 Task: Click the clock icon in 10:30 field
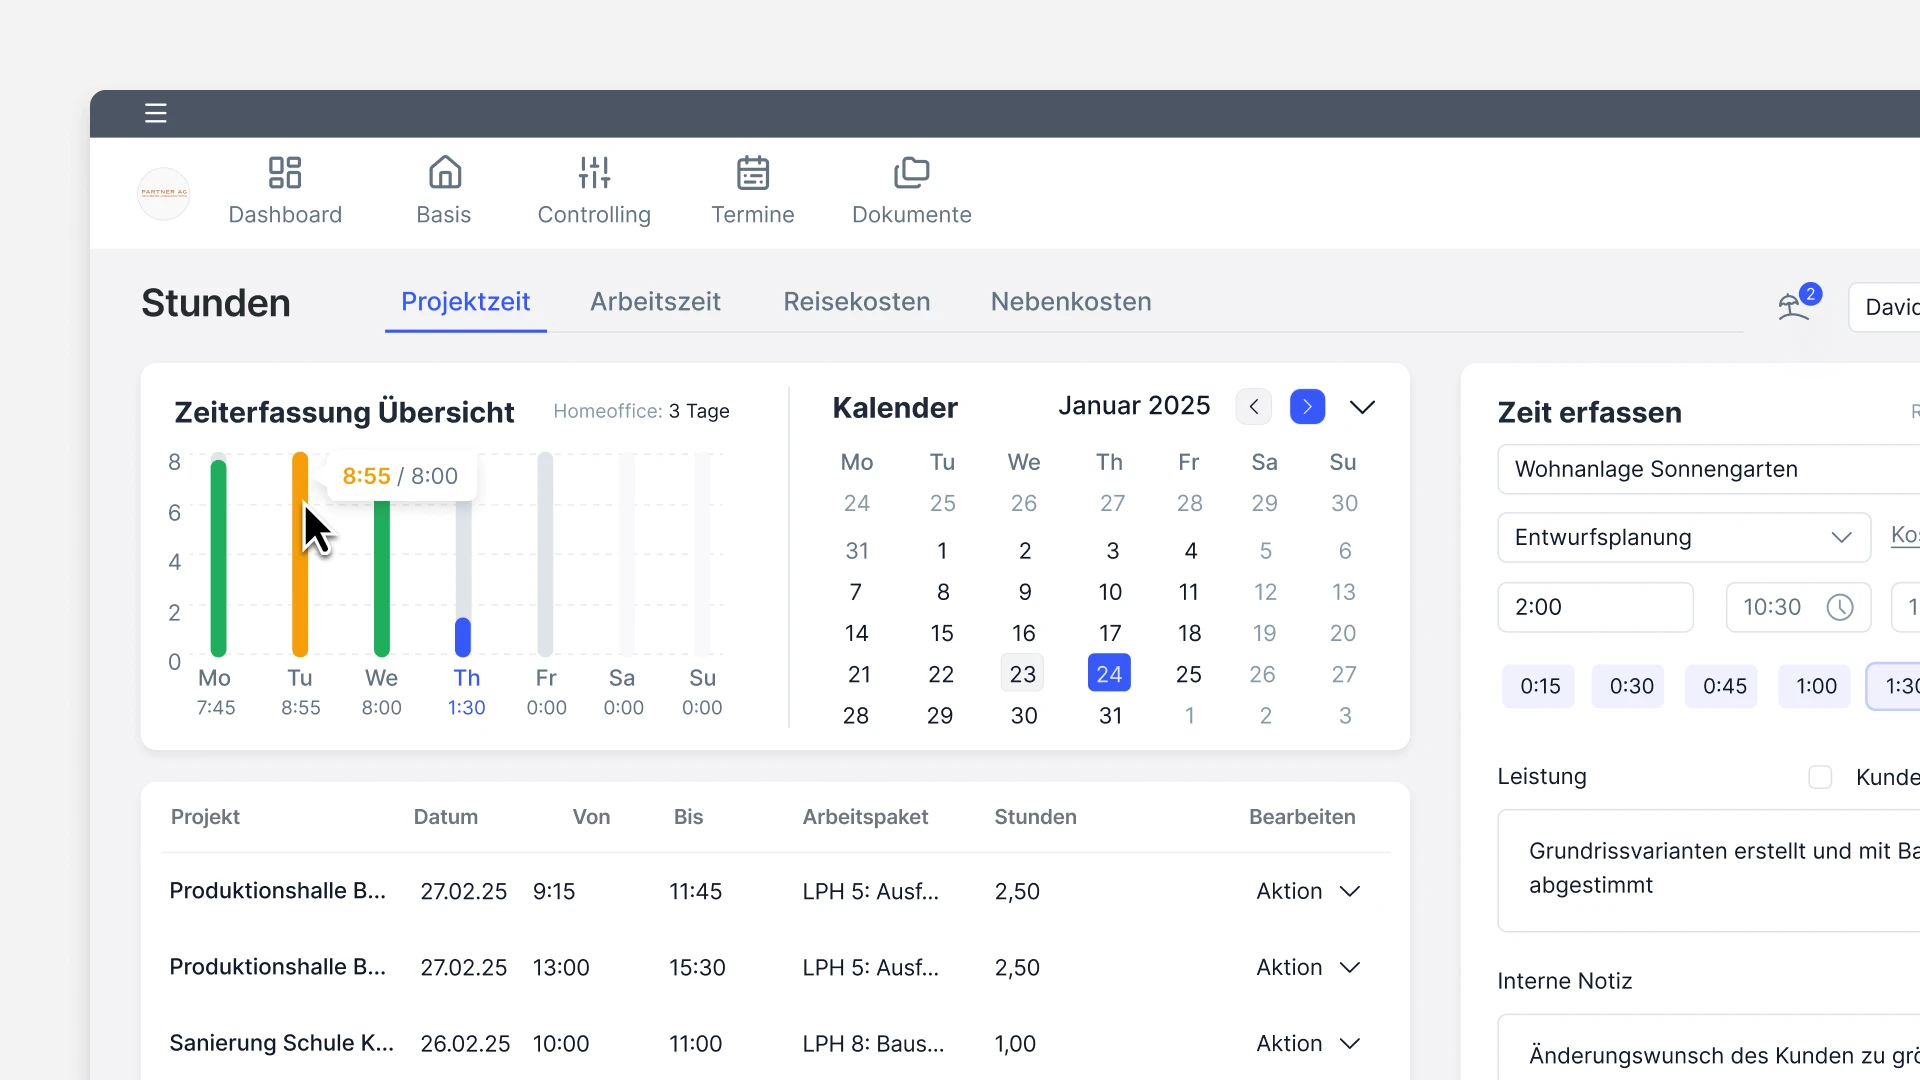tap(1839, 607)
